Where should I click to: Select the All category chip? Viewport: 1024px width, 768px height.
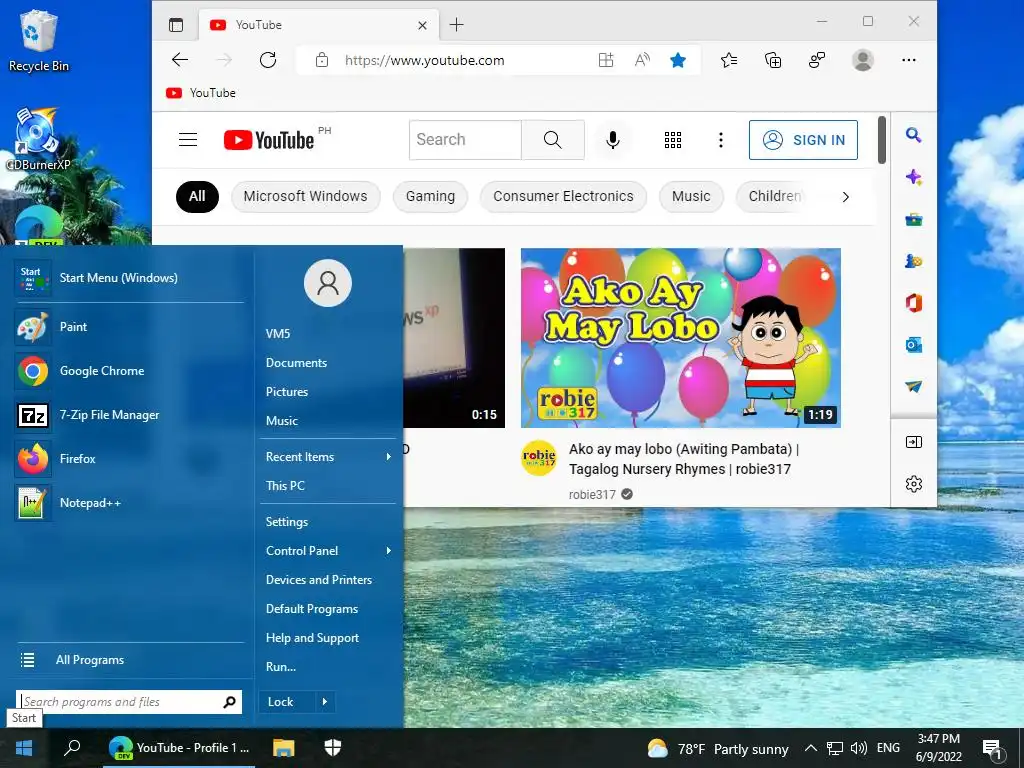(x=197, y=197)
